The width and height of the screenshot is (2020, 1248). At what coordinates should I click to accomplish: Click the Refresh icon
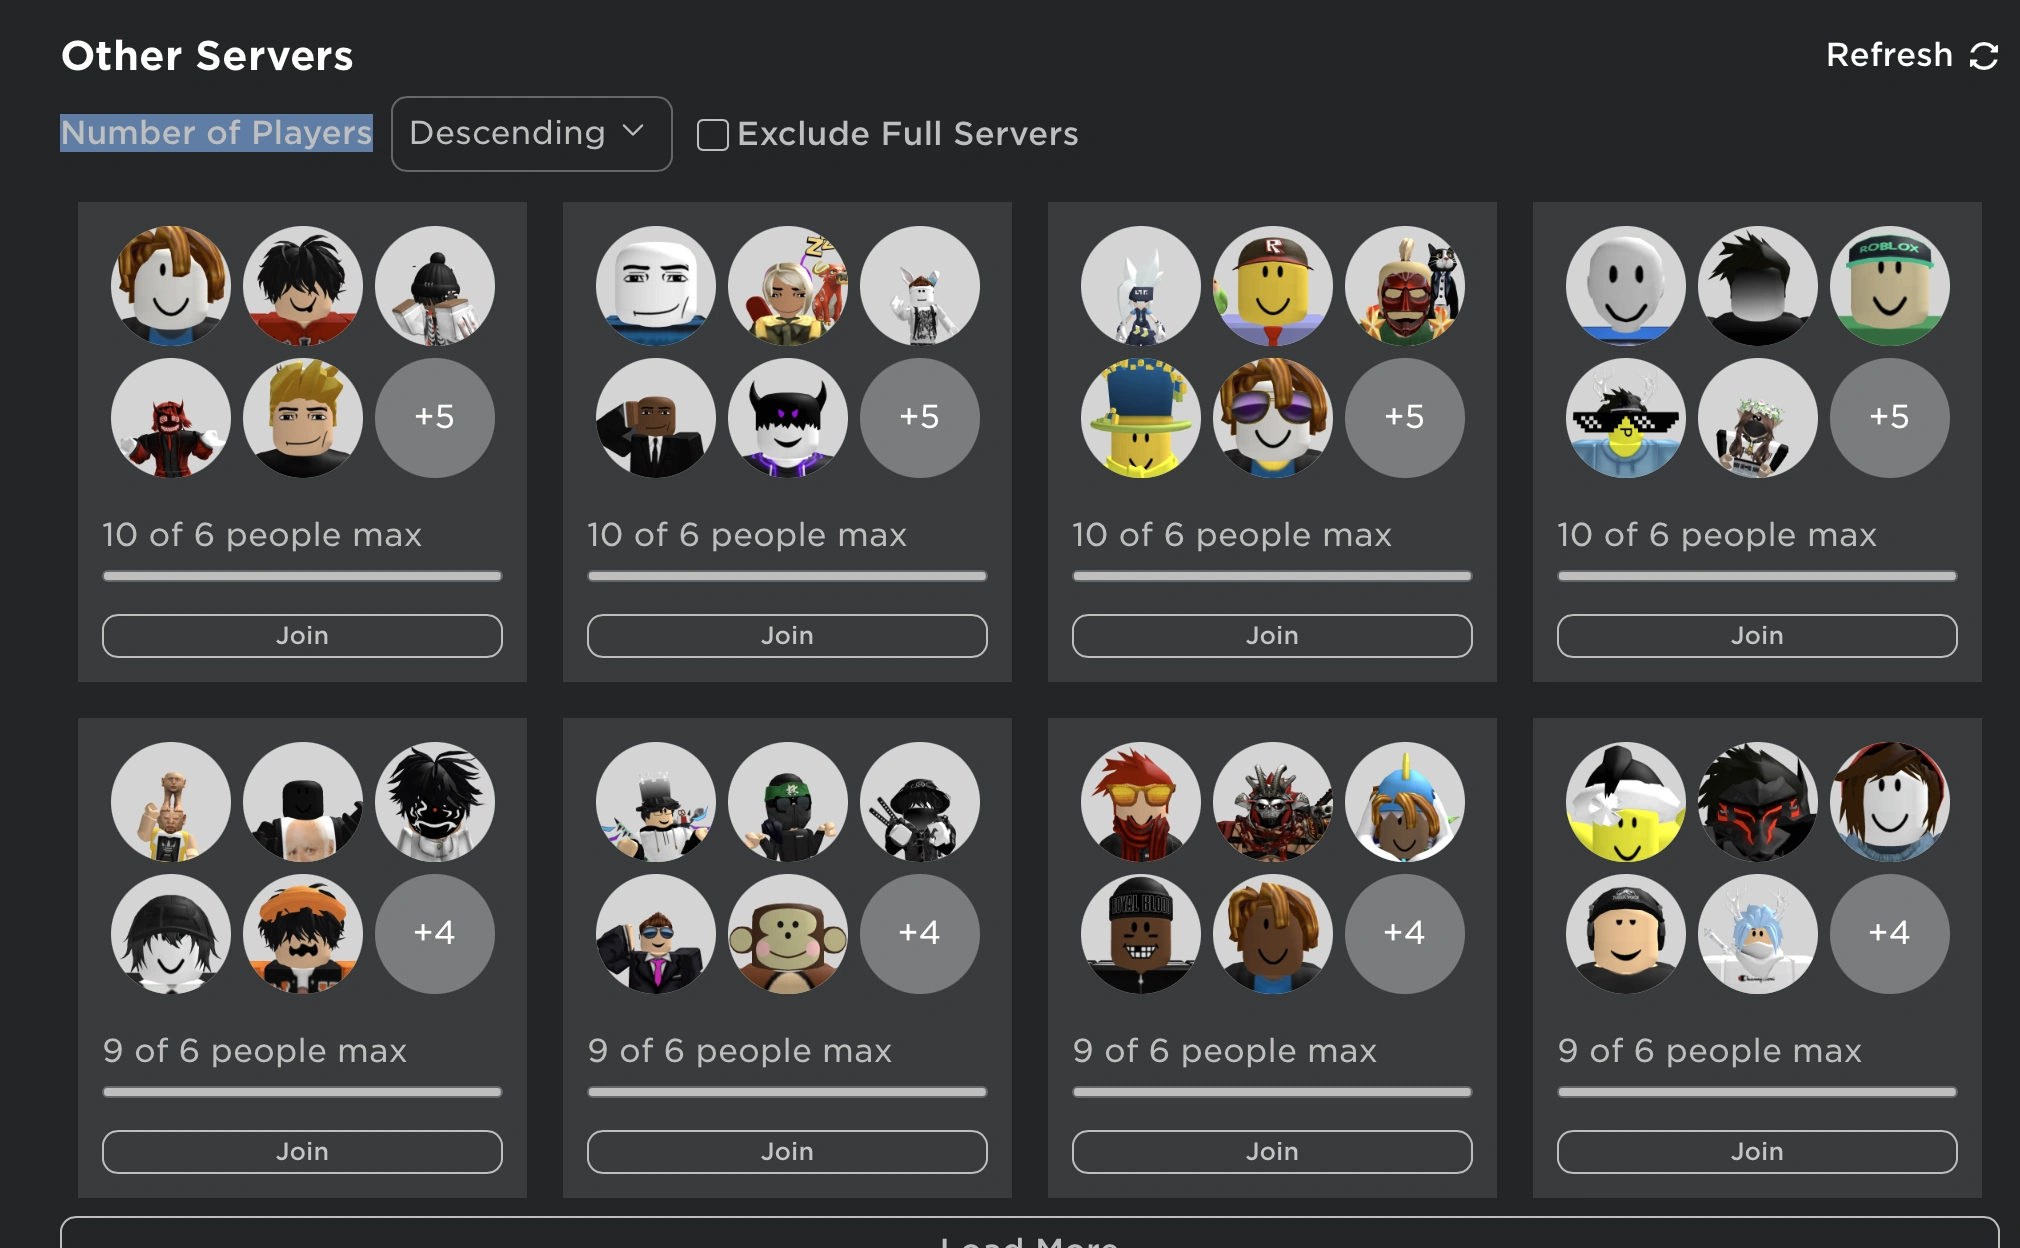[1984, 54]
